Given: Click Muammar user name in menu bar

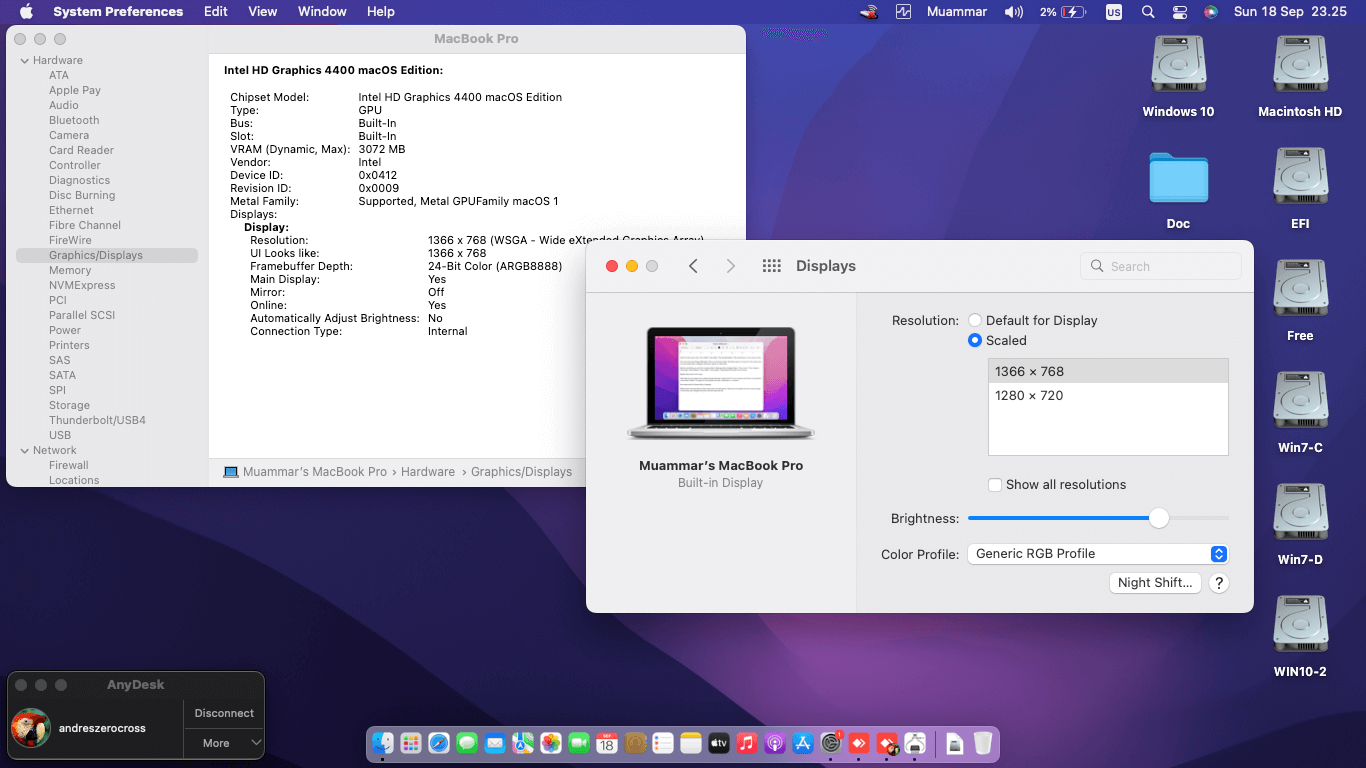Looking at the screenshot, I should tap(957, 12).
